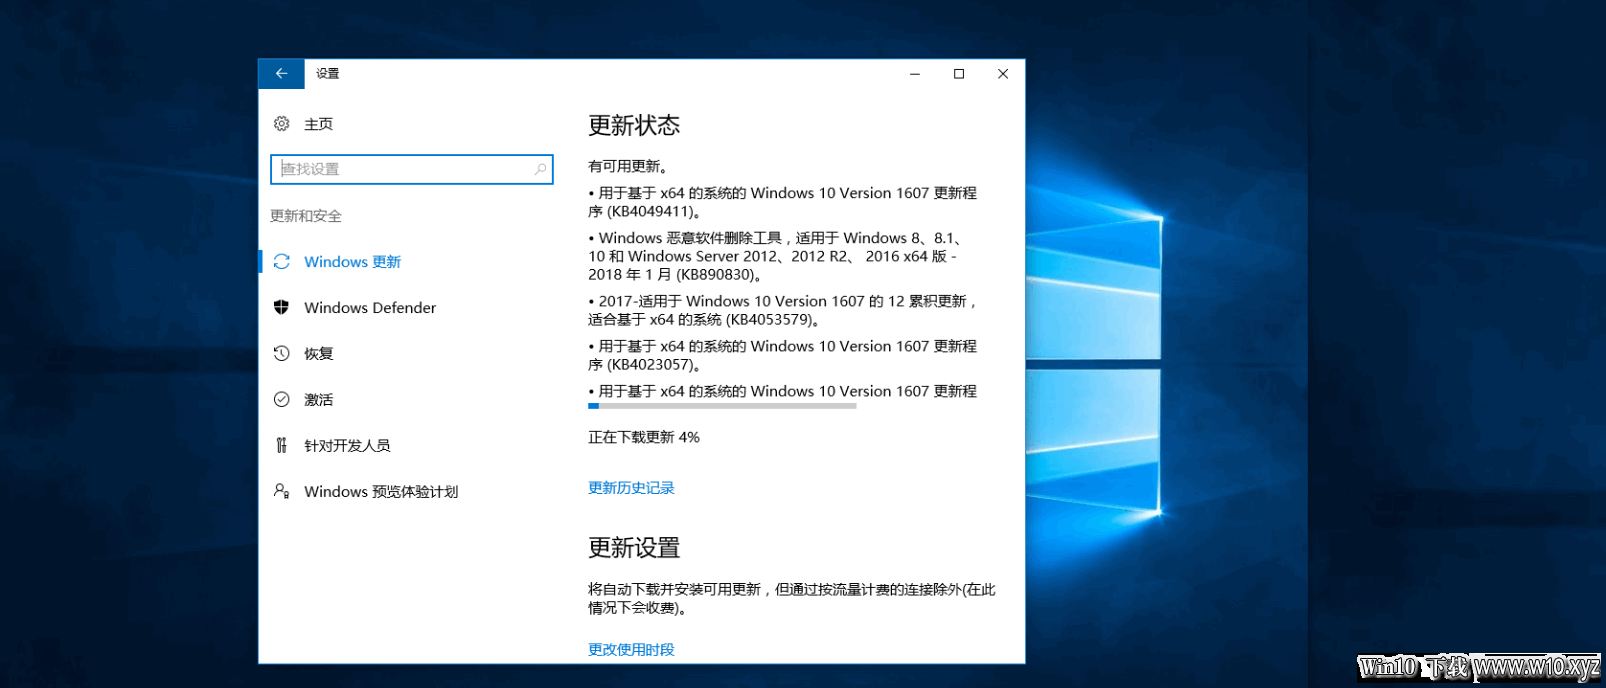Image resolution: width=1606 pixels, height=688 pixels.
Task: Click the Windows 预览体验计划 person icon
Action: click(282, 491)
